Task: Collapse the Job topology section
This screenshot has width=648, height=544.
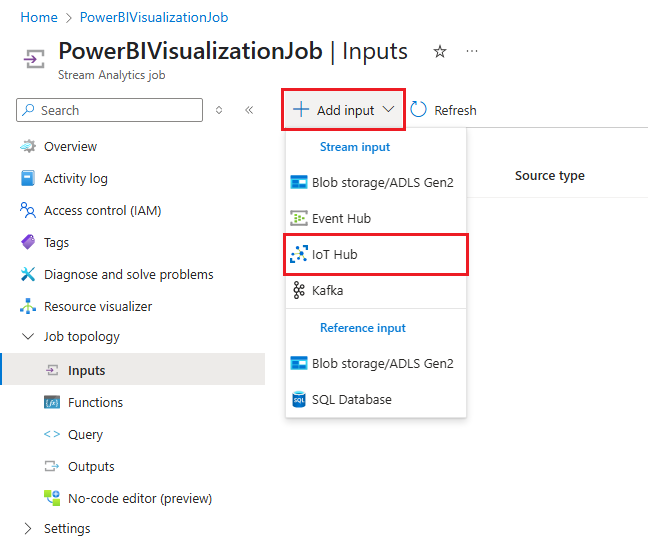Action: (x=28, y=337)
